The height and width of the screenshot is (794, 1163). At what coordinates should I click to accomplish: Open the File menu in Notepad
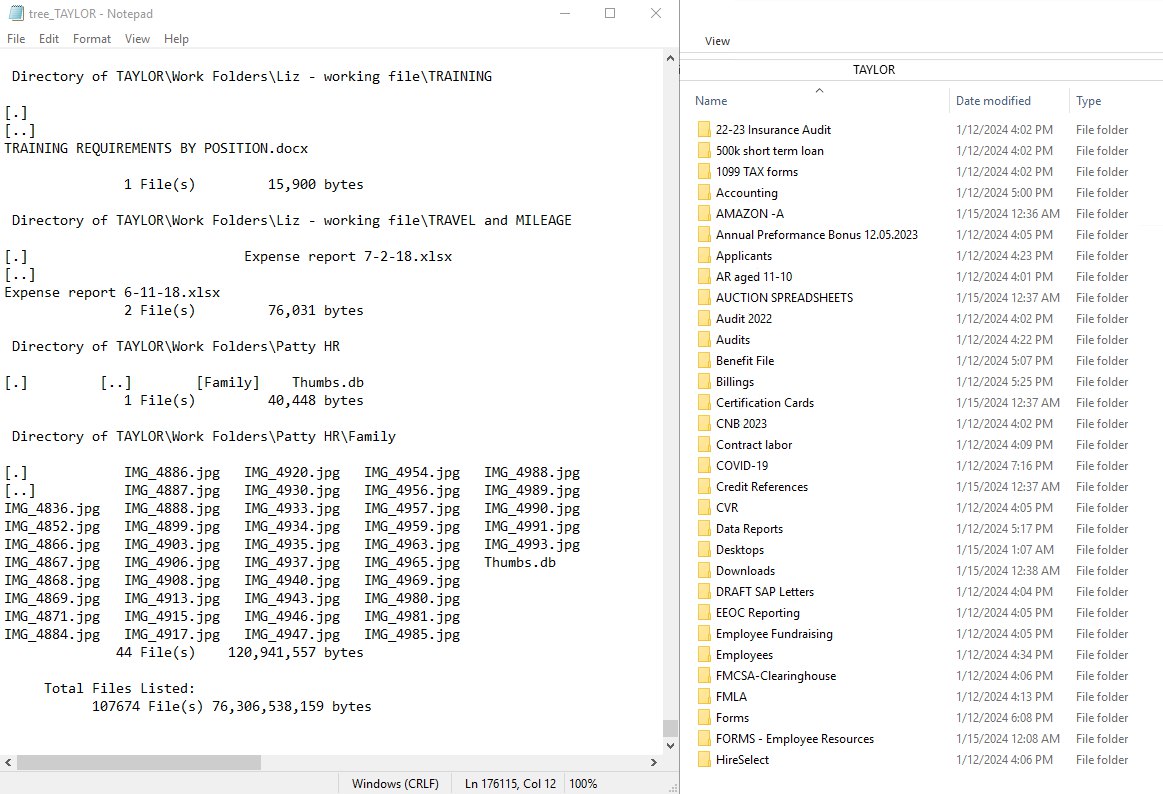[16, 39]
